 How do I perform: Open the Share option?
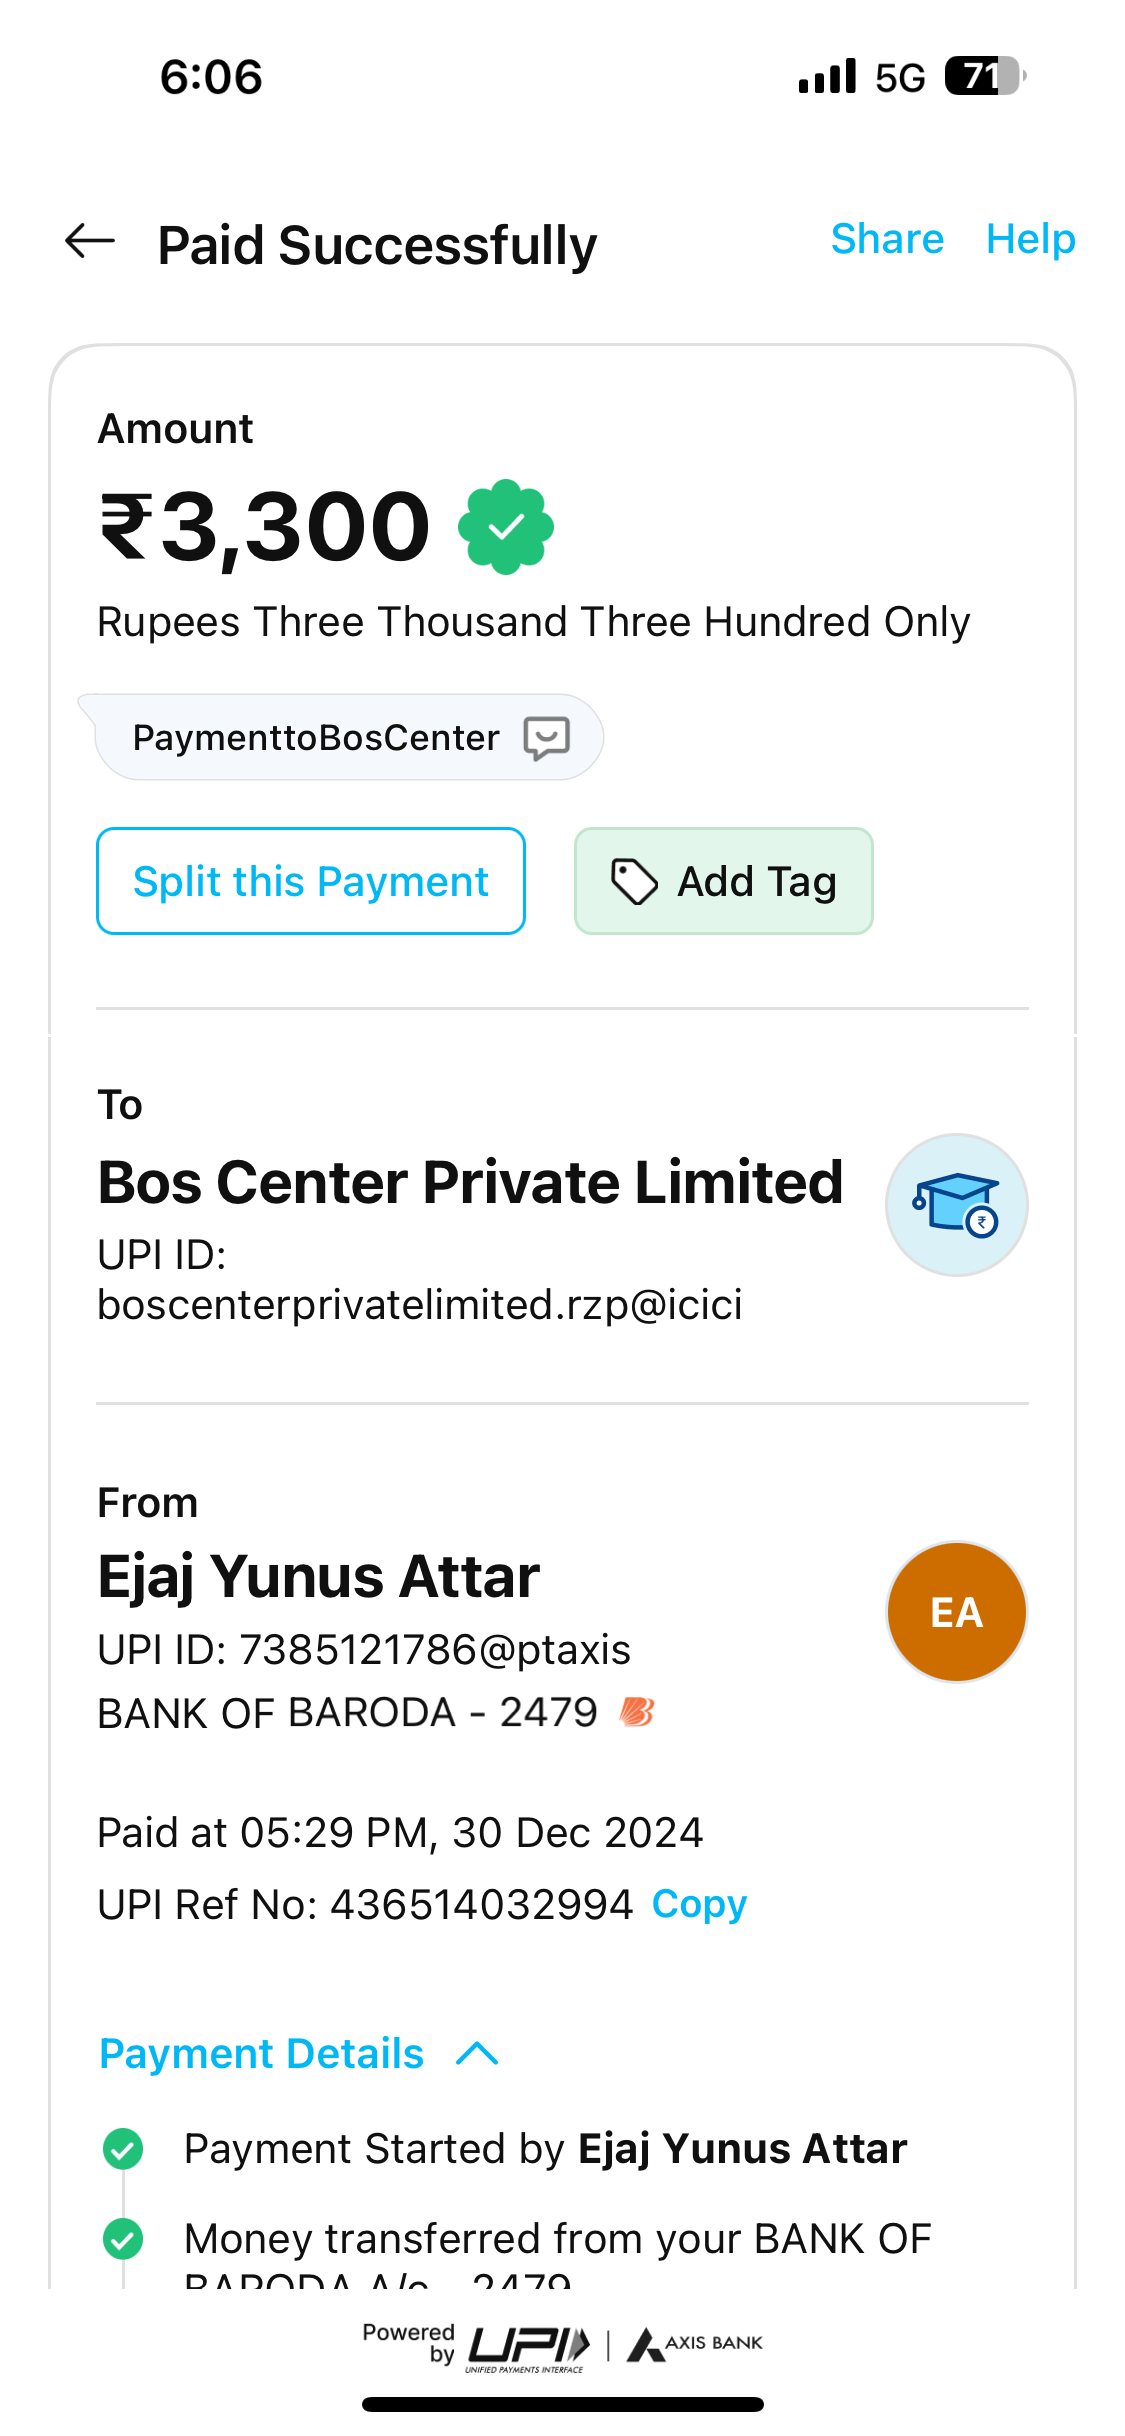tap(887, 239)
